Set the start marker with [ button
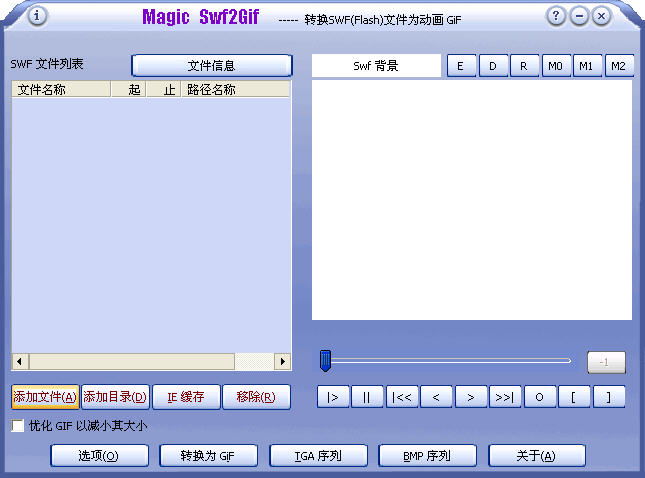Viewport: 645px width, 478px height. pyautogui.click(x=574, y=397)
